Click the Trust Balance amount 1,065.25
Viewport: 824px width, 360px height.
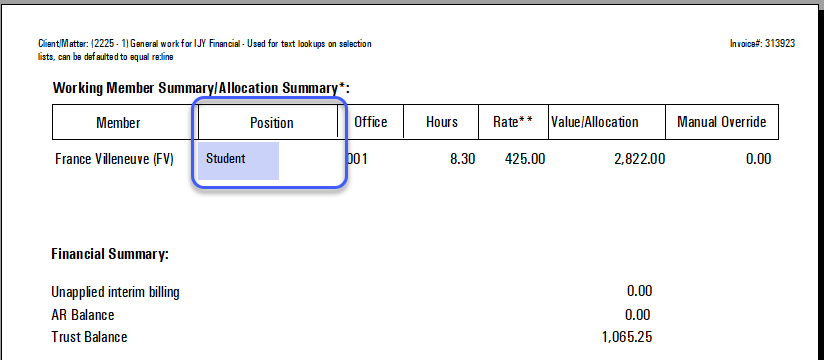pyautogui.click(x=627, y=337)
